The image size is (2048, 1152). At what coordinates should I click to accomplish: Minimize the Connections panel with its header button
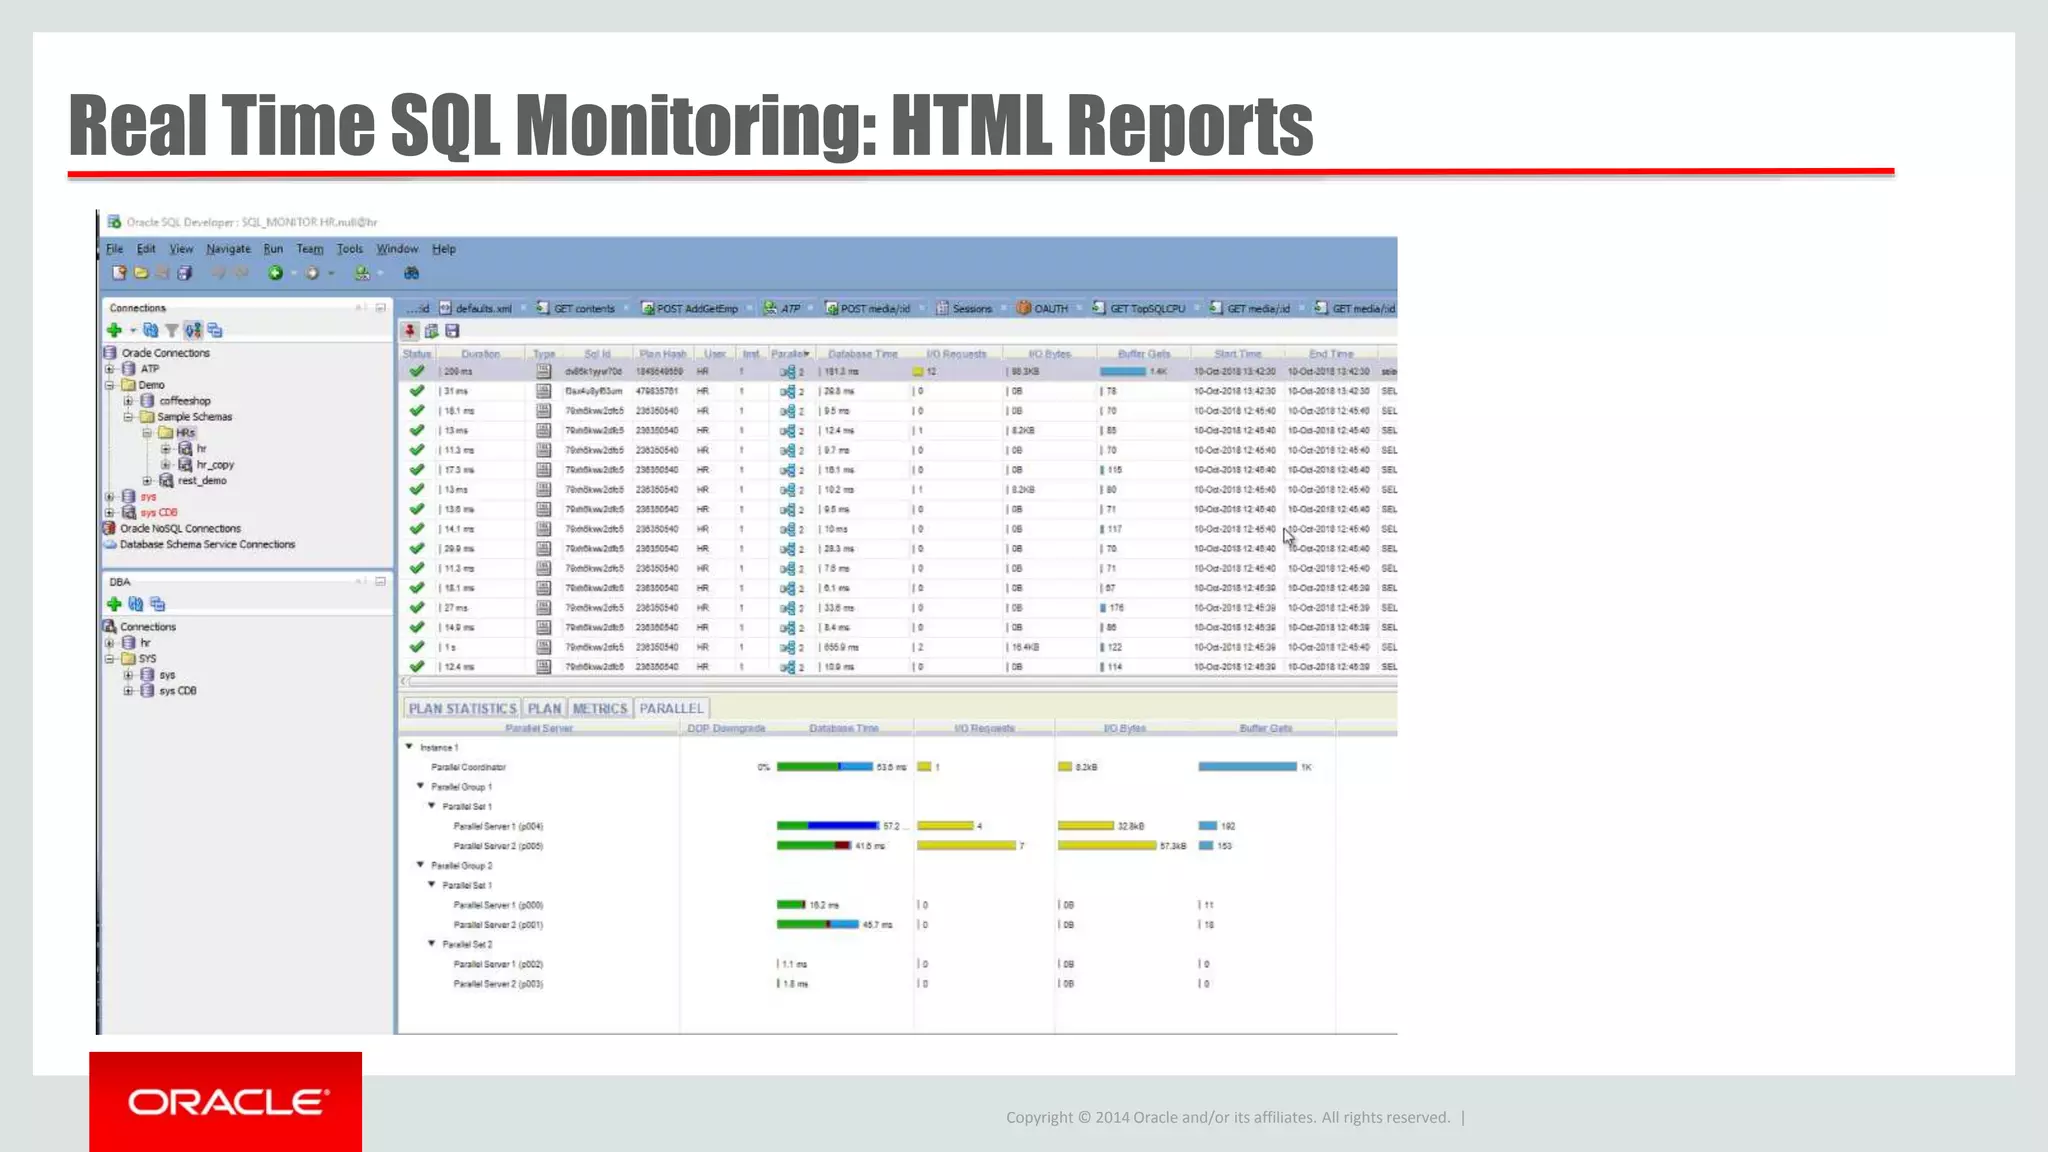pyautogui.click(x=380, y=308)
